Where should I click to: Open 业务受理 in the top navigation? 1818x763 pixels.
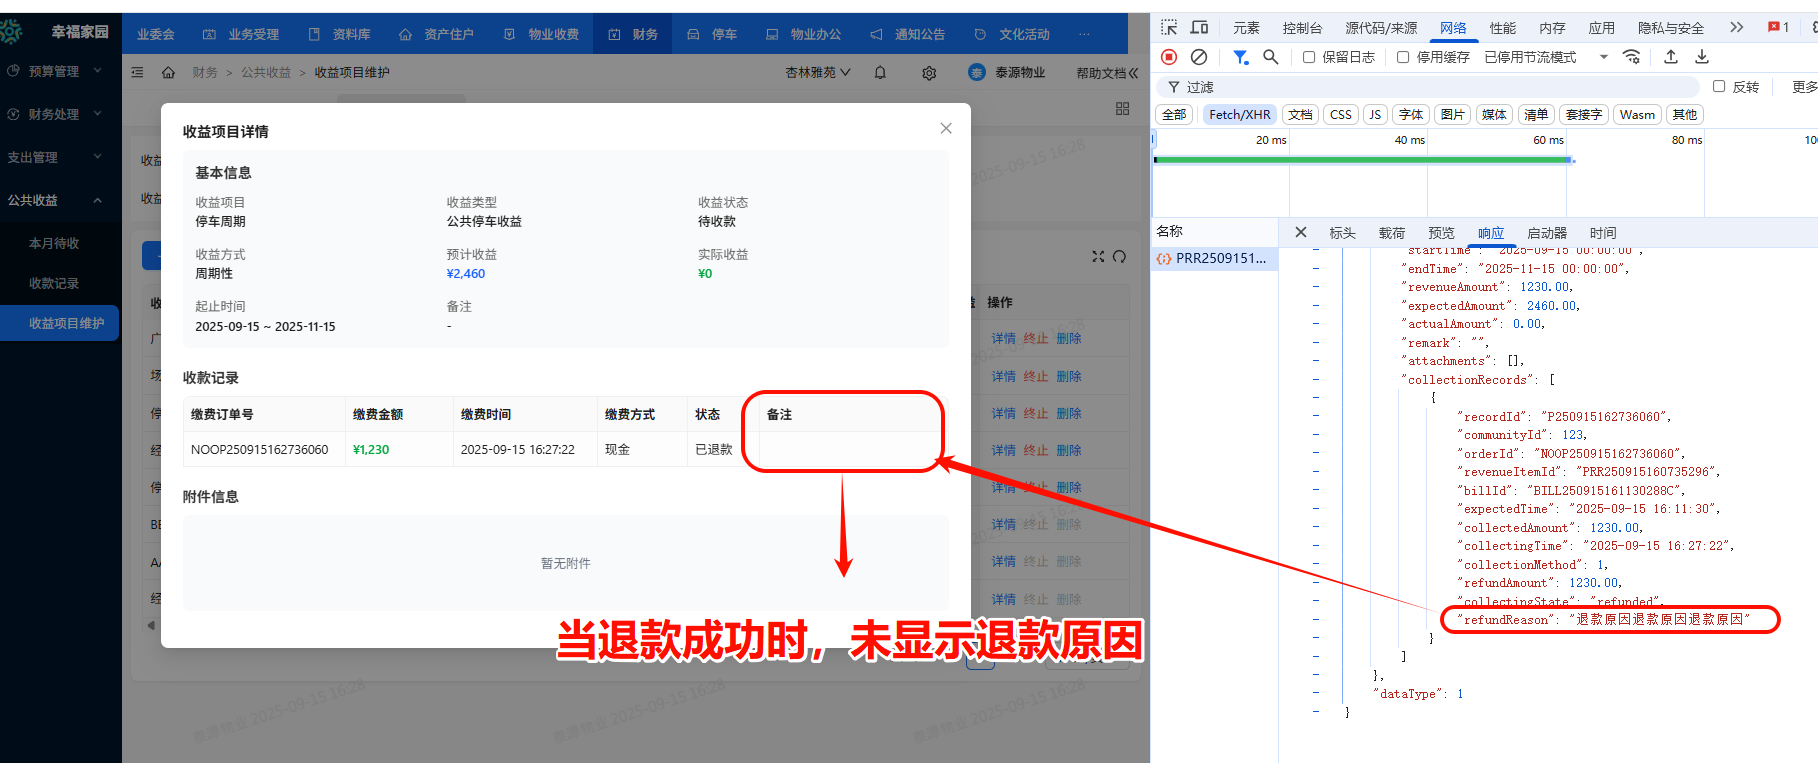pos(241,34)
